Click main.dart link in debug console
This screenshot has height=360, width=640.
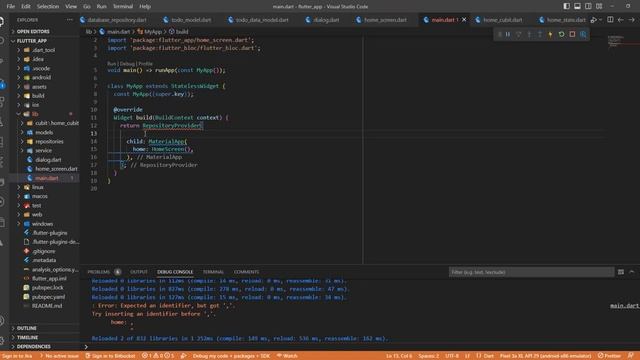tap(625, 306)
